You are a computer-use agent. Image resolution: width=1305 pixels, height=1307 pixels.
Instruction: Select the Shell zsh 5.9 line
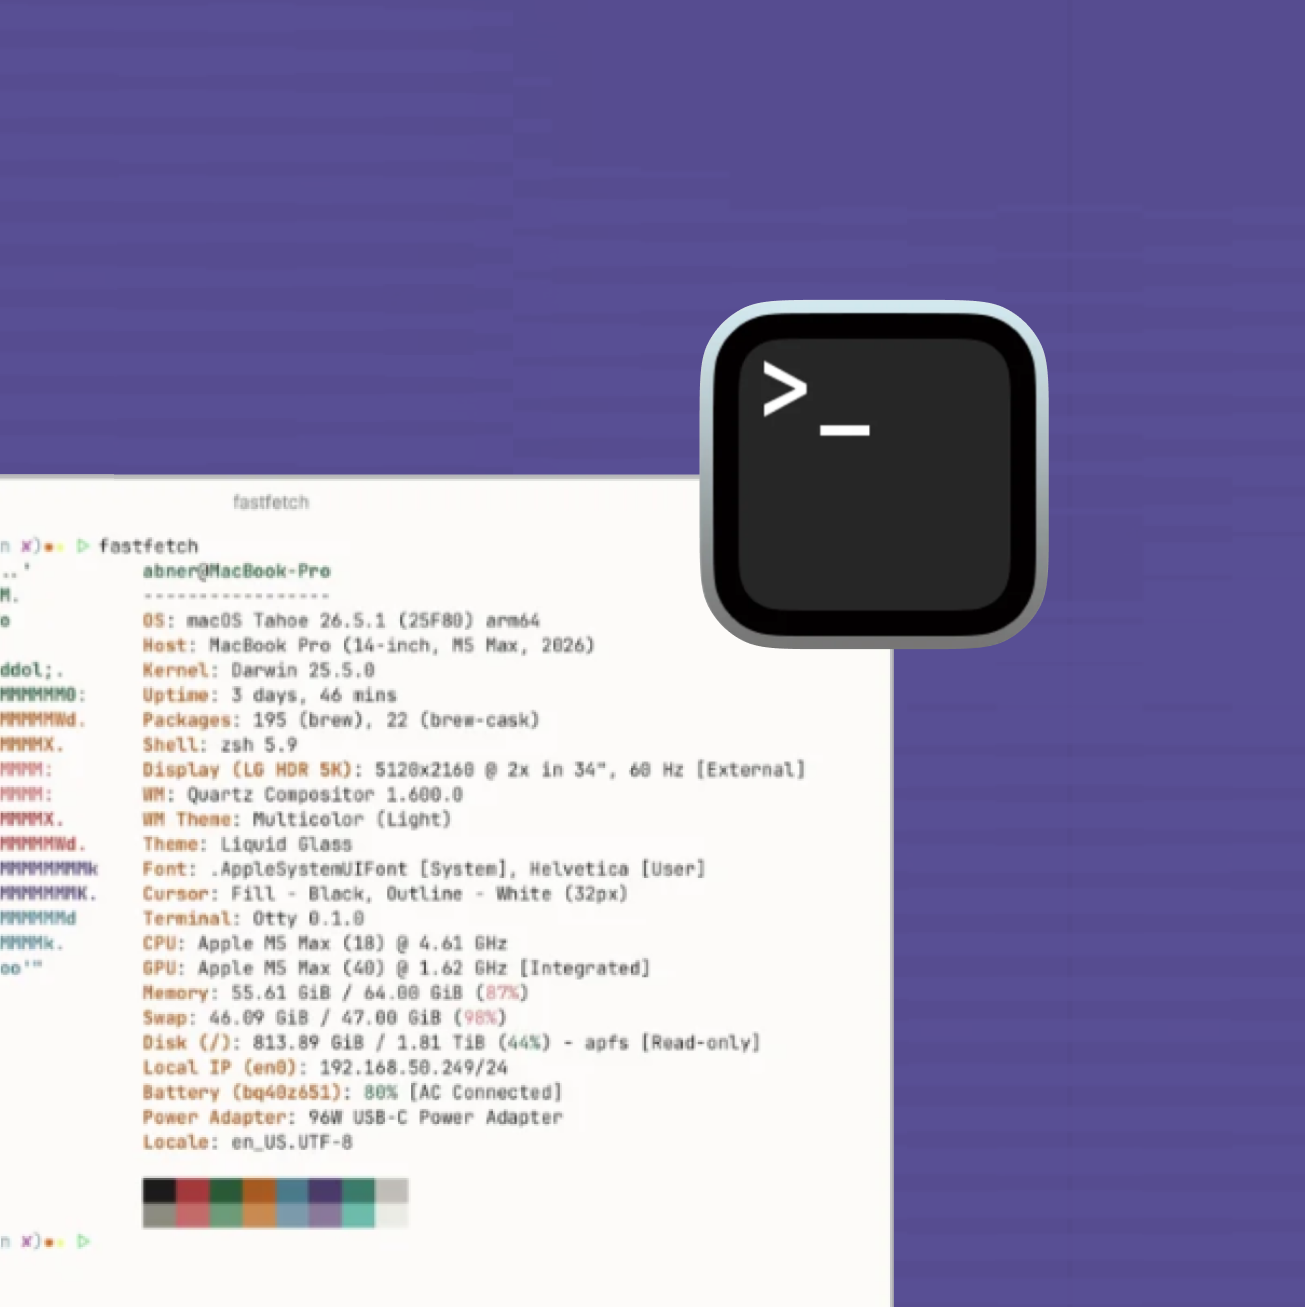(219, 745)
